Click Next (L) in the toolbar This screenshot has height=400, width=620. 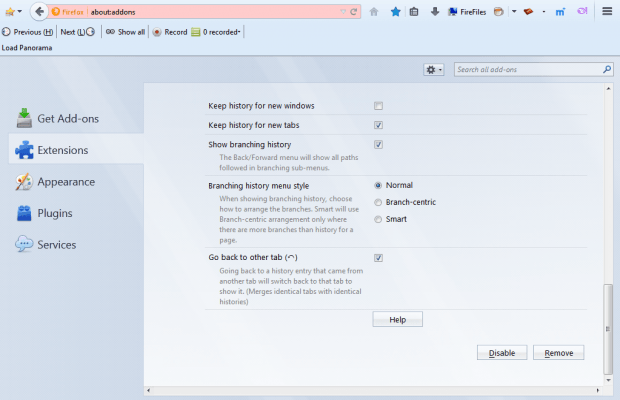pyautogui.click(x=78, y=32)
